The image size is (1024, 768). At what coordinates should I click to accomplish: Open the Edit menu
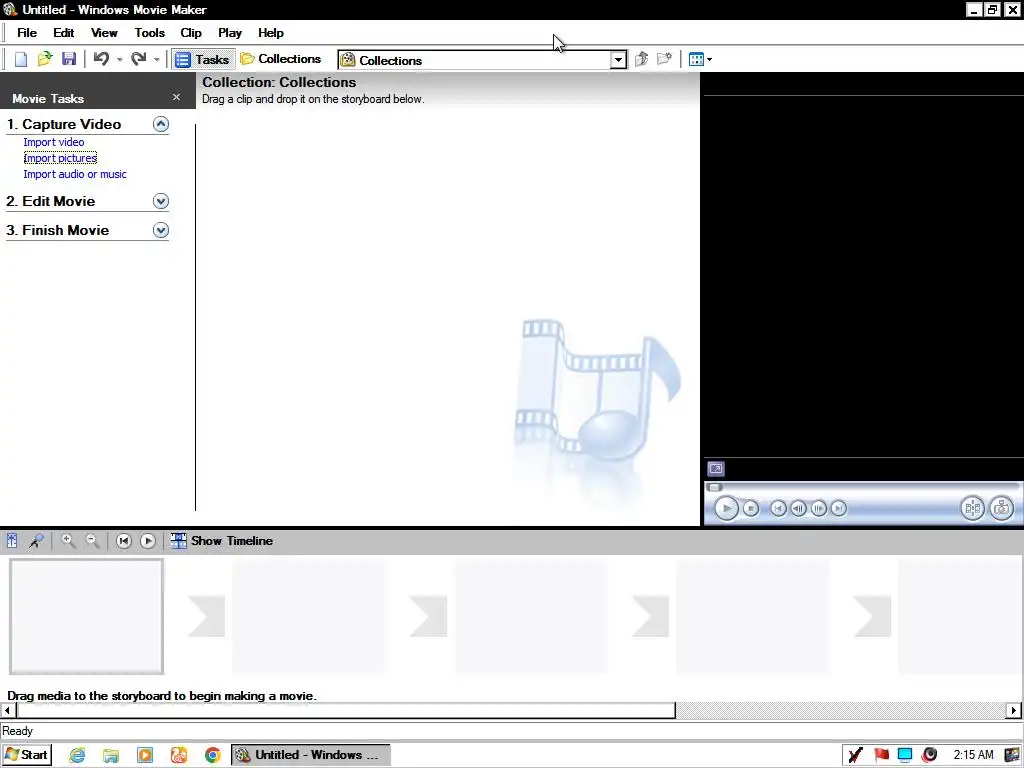coord(63,33)
